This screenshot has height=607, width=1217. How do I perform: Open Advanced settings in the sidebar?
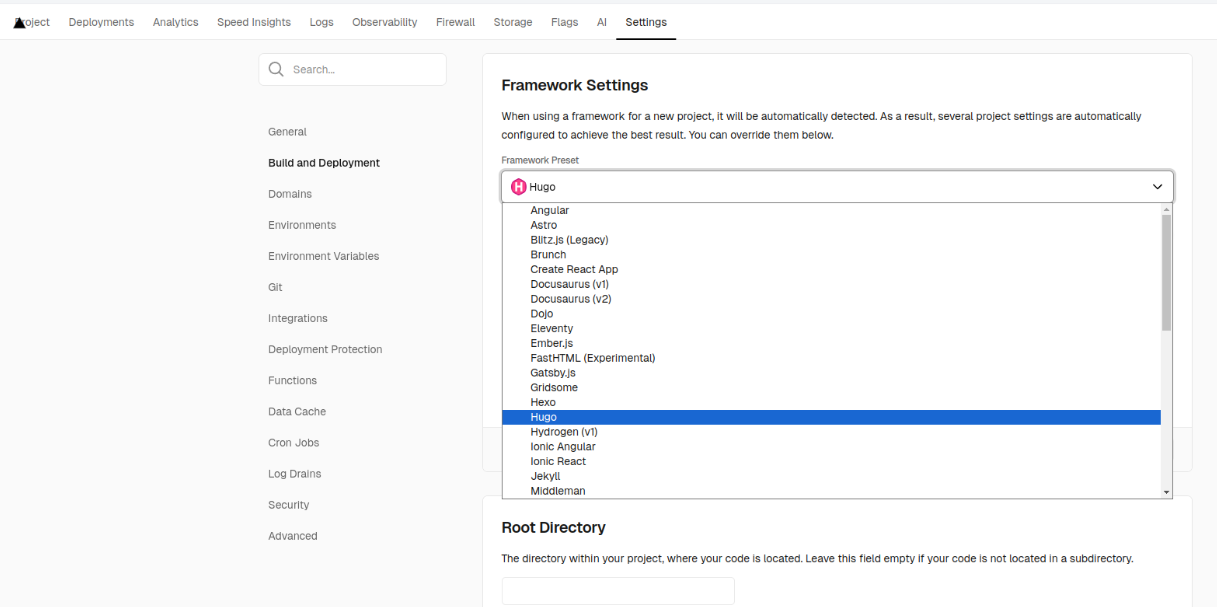[293, 536]
